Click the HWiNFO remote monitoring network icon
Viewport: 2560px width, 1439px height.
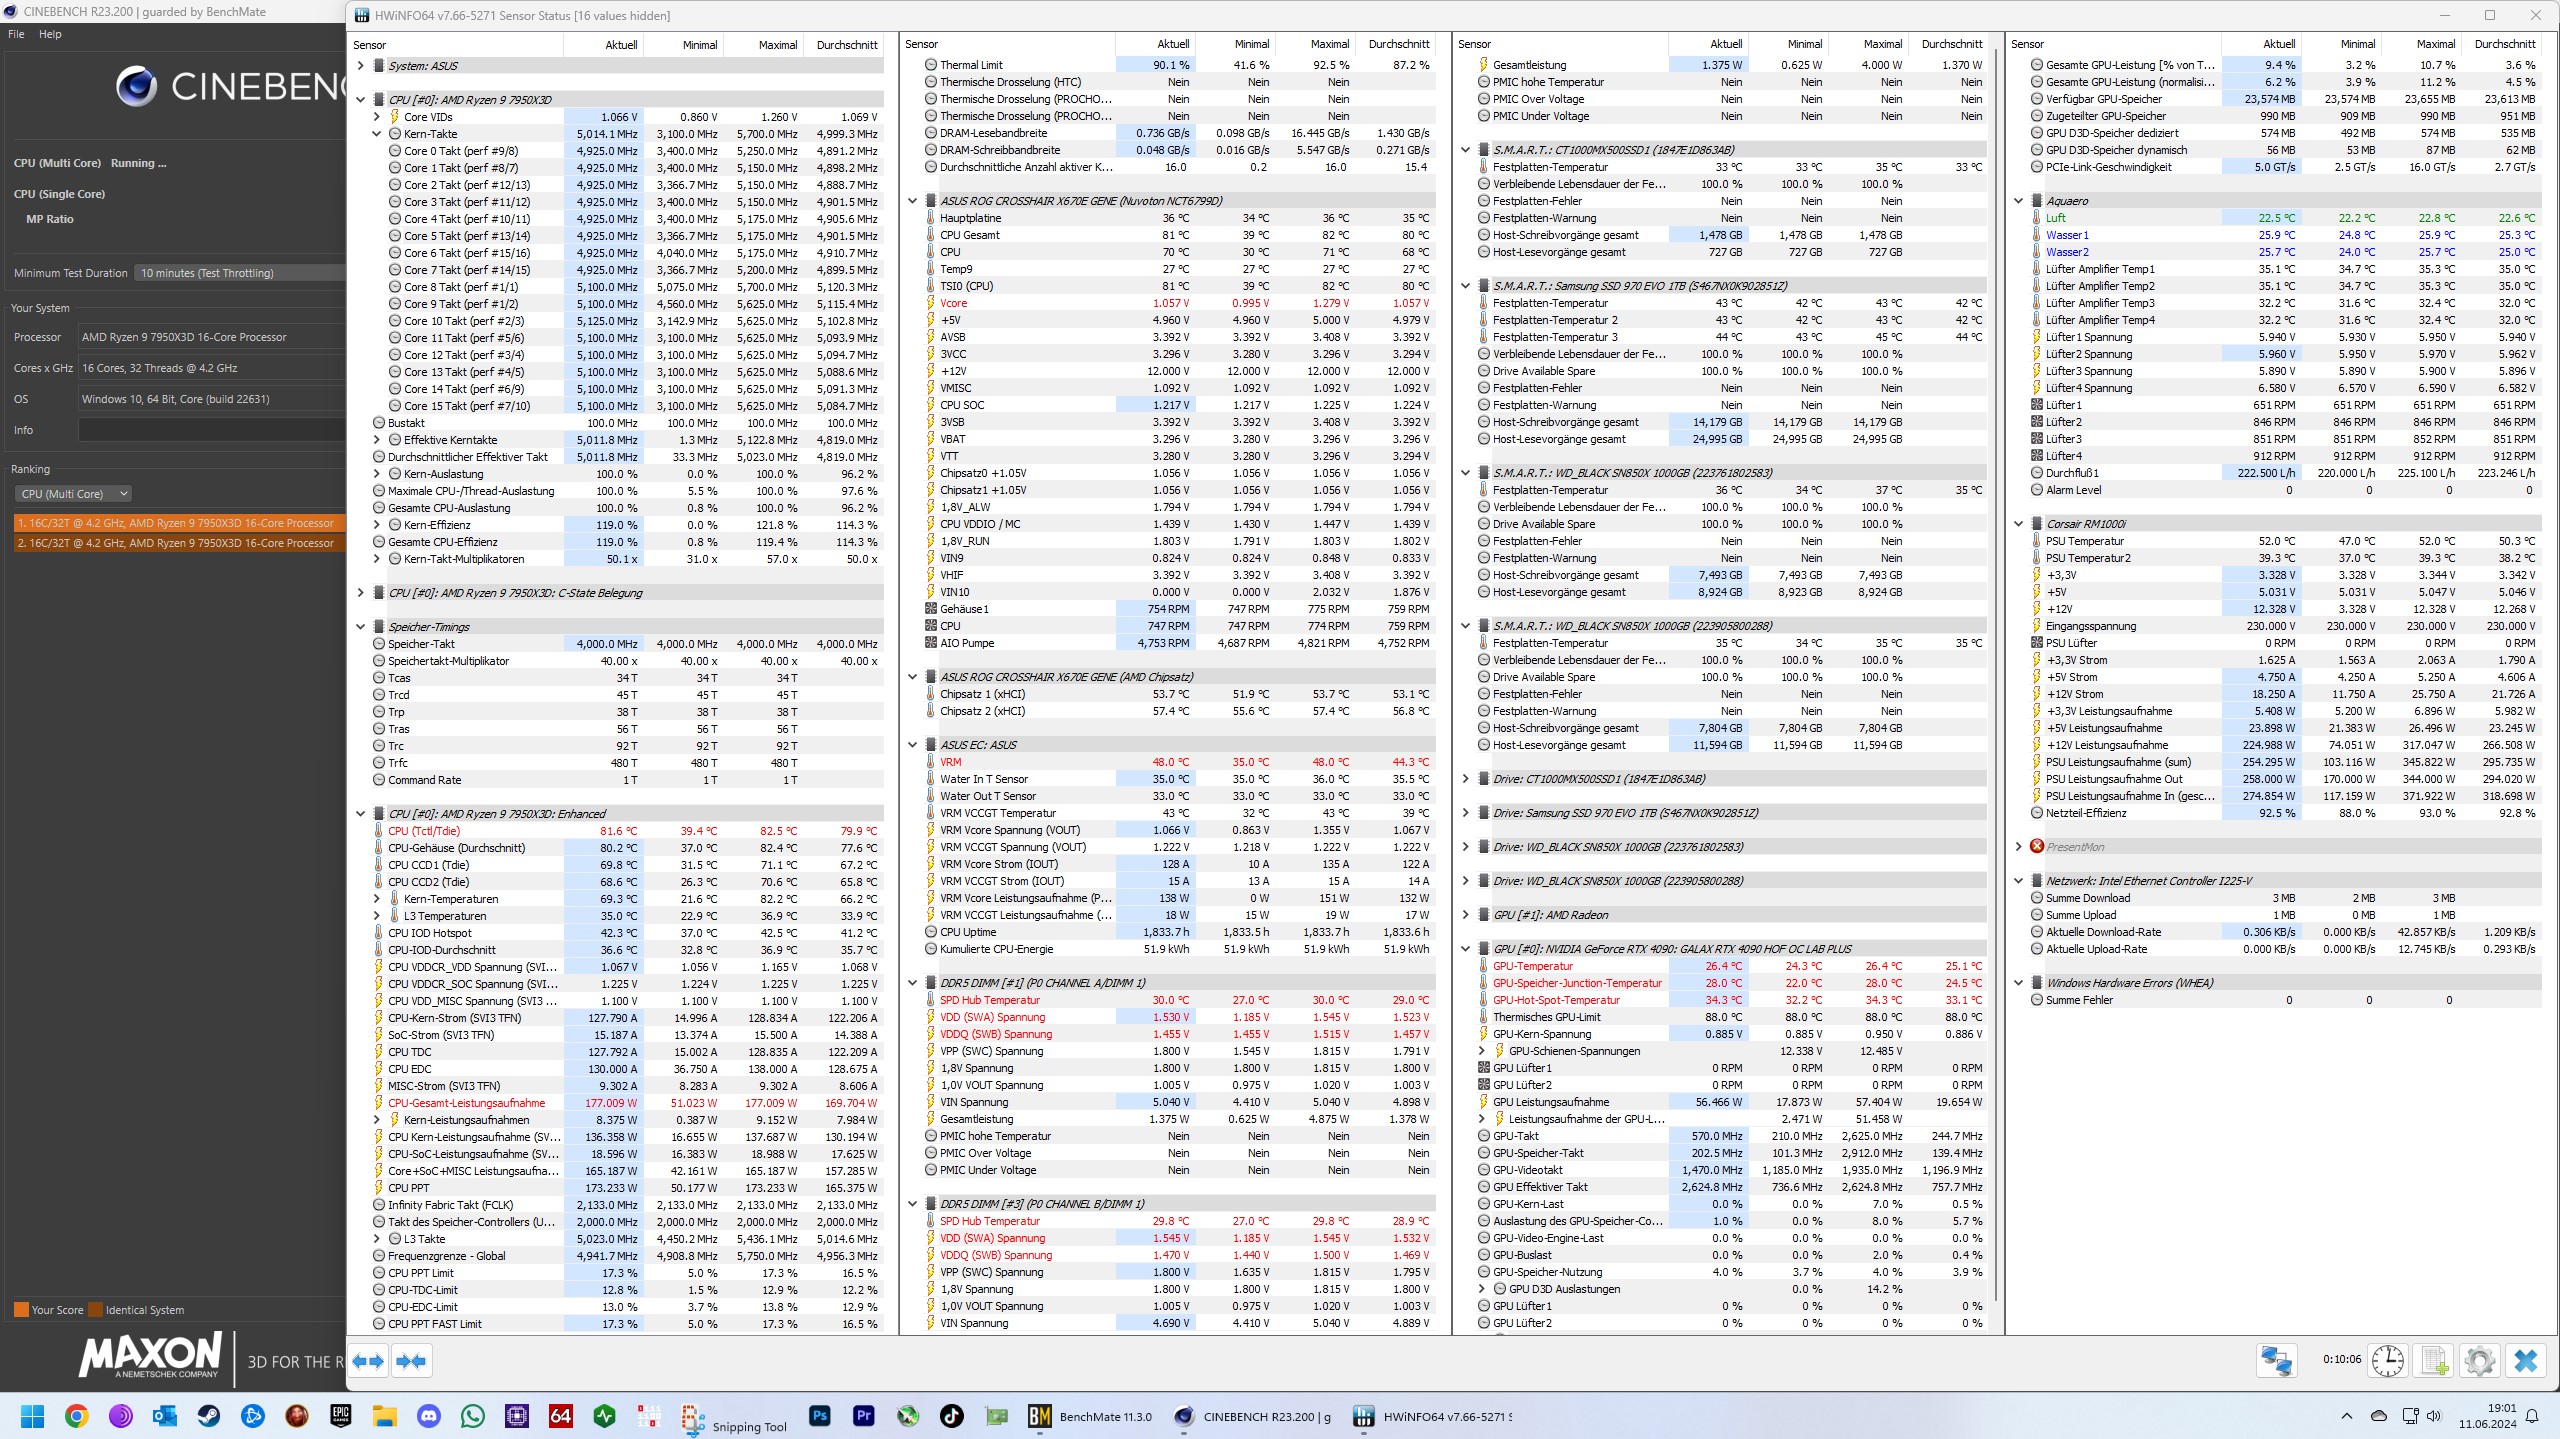(2277, 1361)
